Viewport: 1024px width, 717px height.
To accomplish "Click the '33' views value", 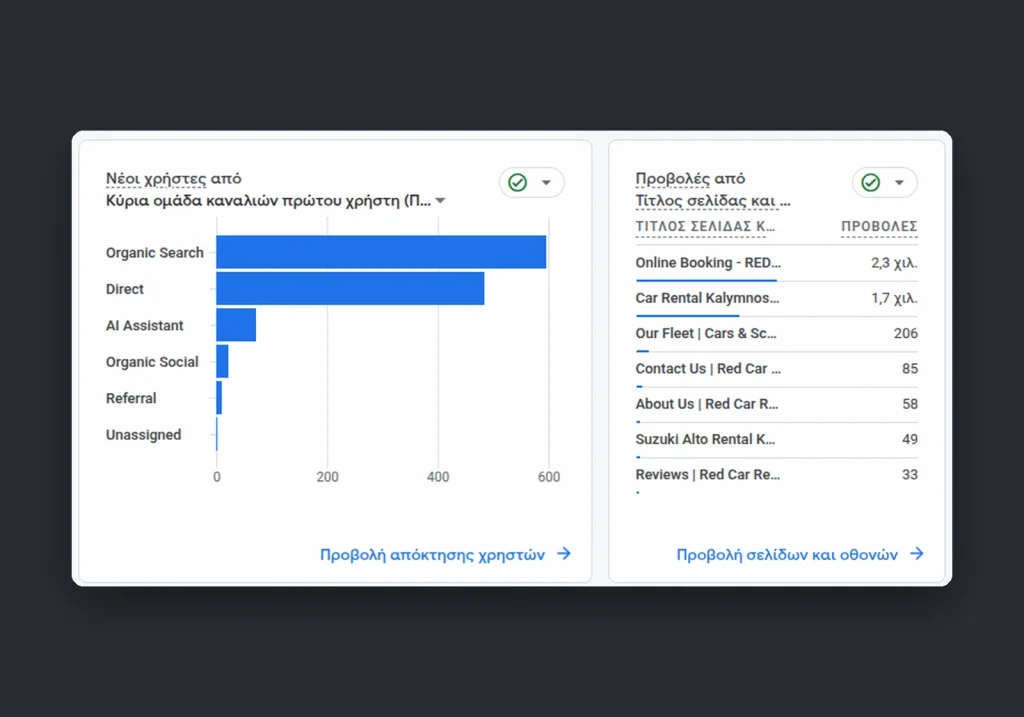I will tap(910, 474).
